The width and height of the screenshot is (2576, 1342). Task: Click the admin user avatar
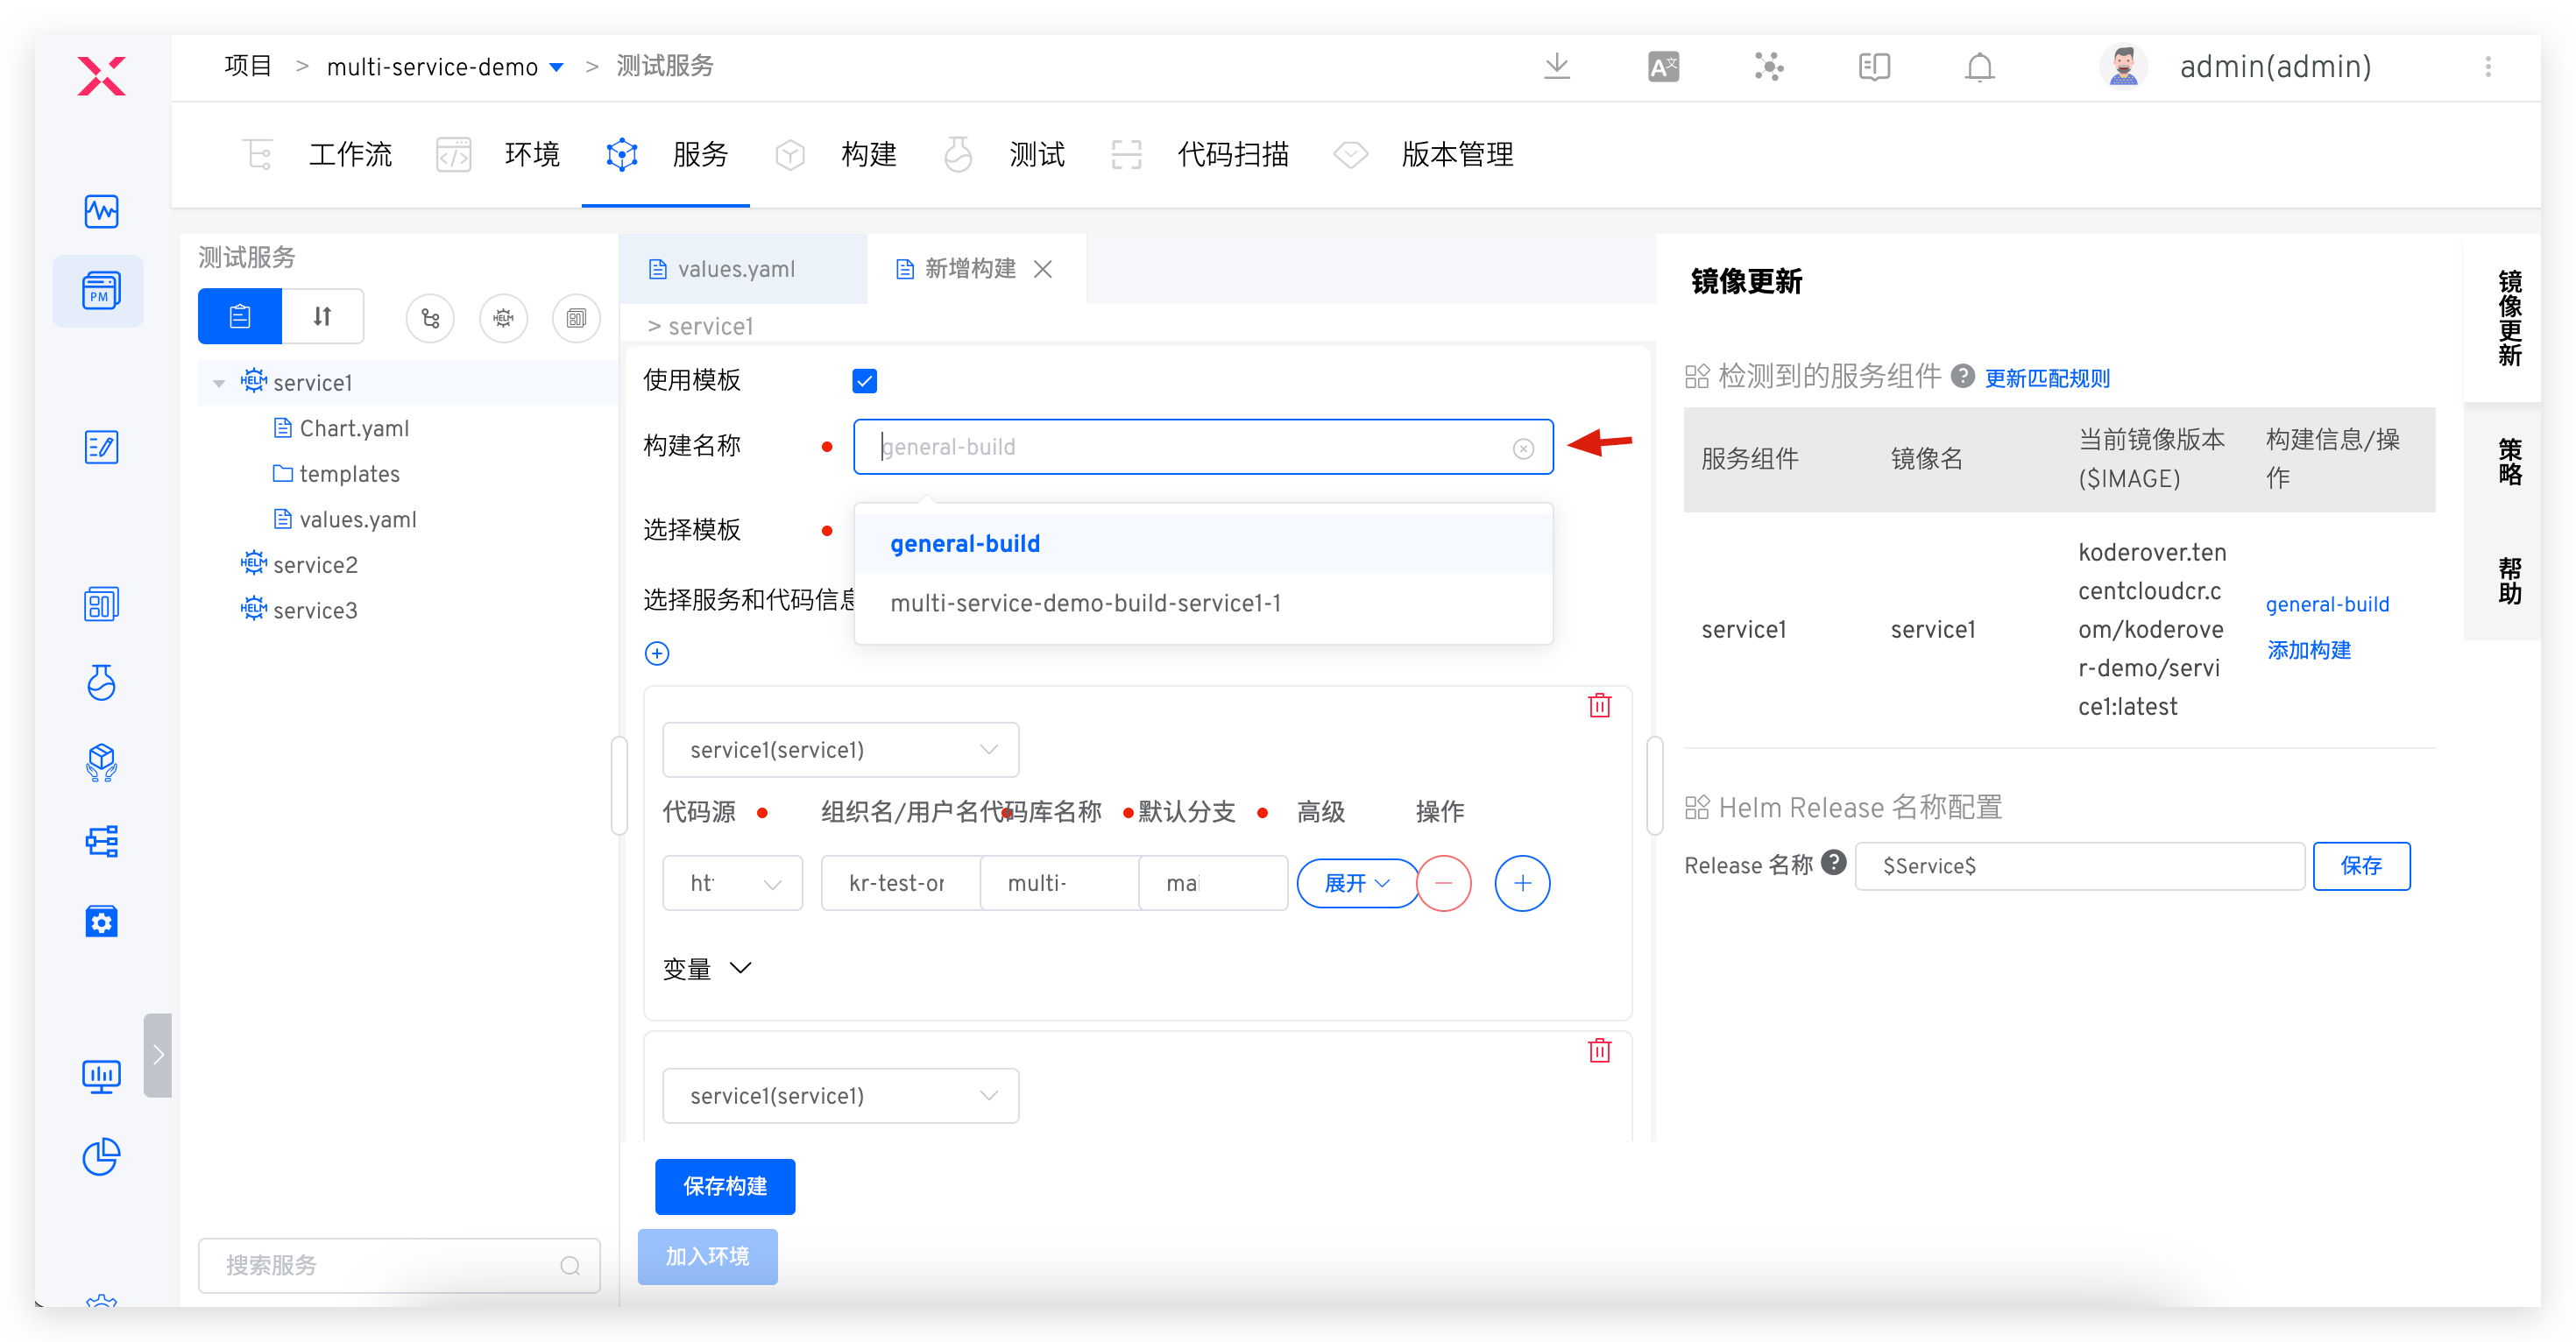[x=2122, y=67]
